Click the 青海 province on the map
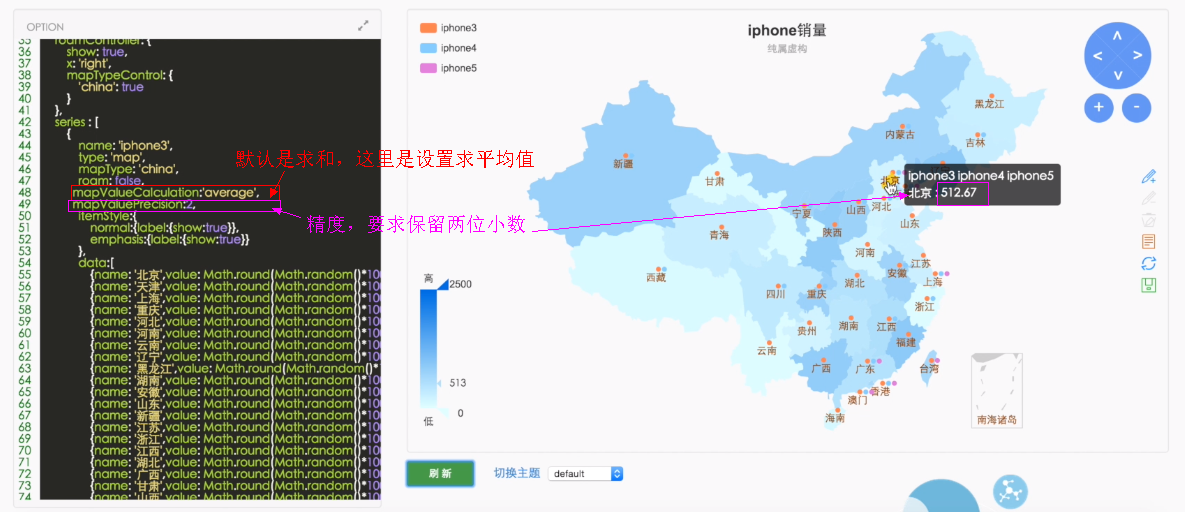The height and width of the screenshot is (512, 1185). click(719, 235)
